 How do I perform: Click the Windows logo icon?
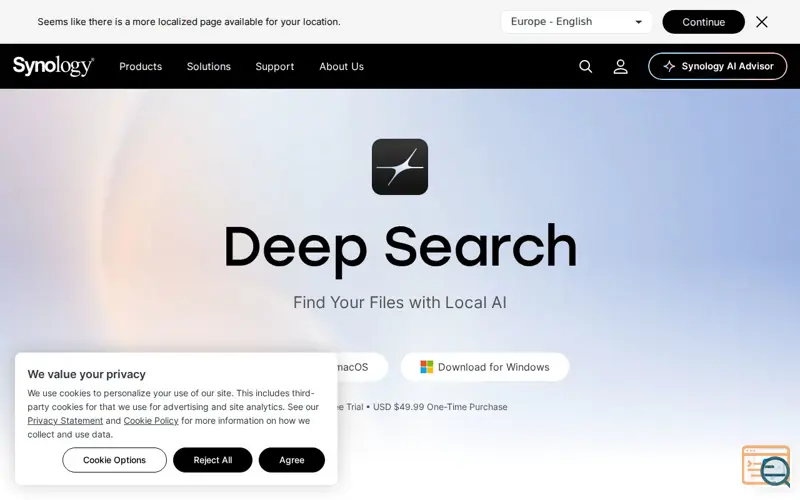pos(427,367)
